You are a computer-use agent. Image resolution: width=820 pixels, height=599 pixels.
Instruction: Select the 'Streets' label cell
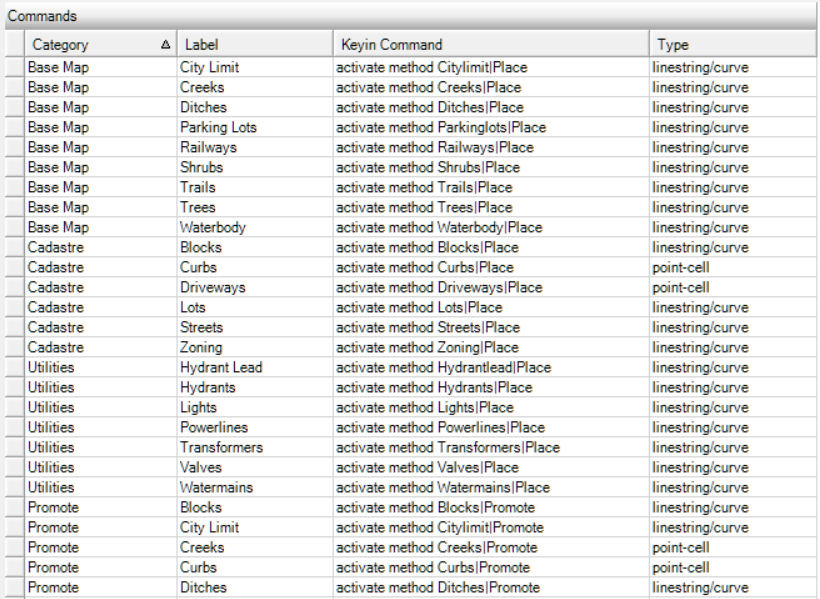pos(255,327)
